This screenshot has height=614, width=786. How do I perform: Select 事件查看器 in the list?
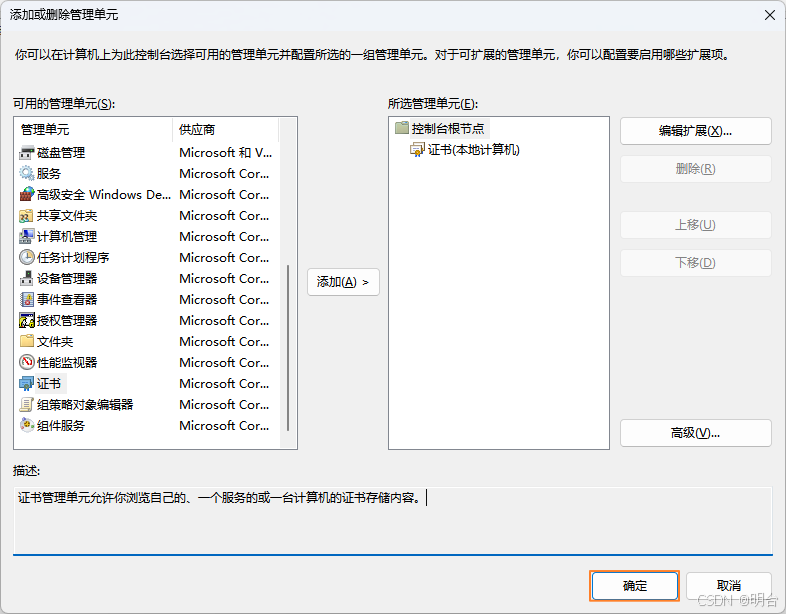pos(67,300)
